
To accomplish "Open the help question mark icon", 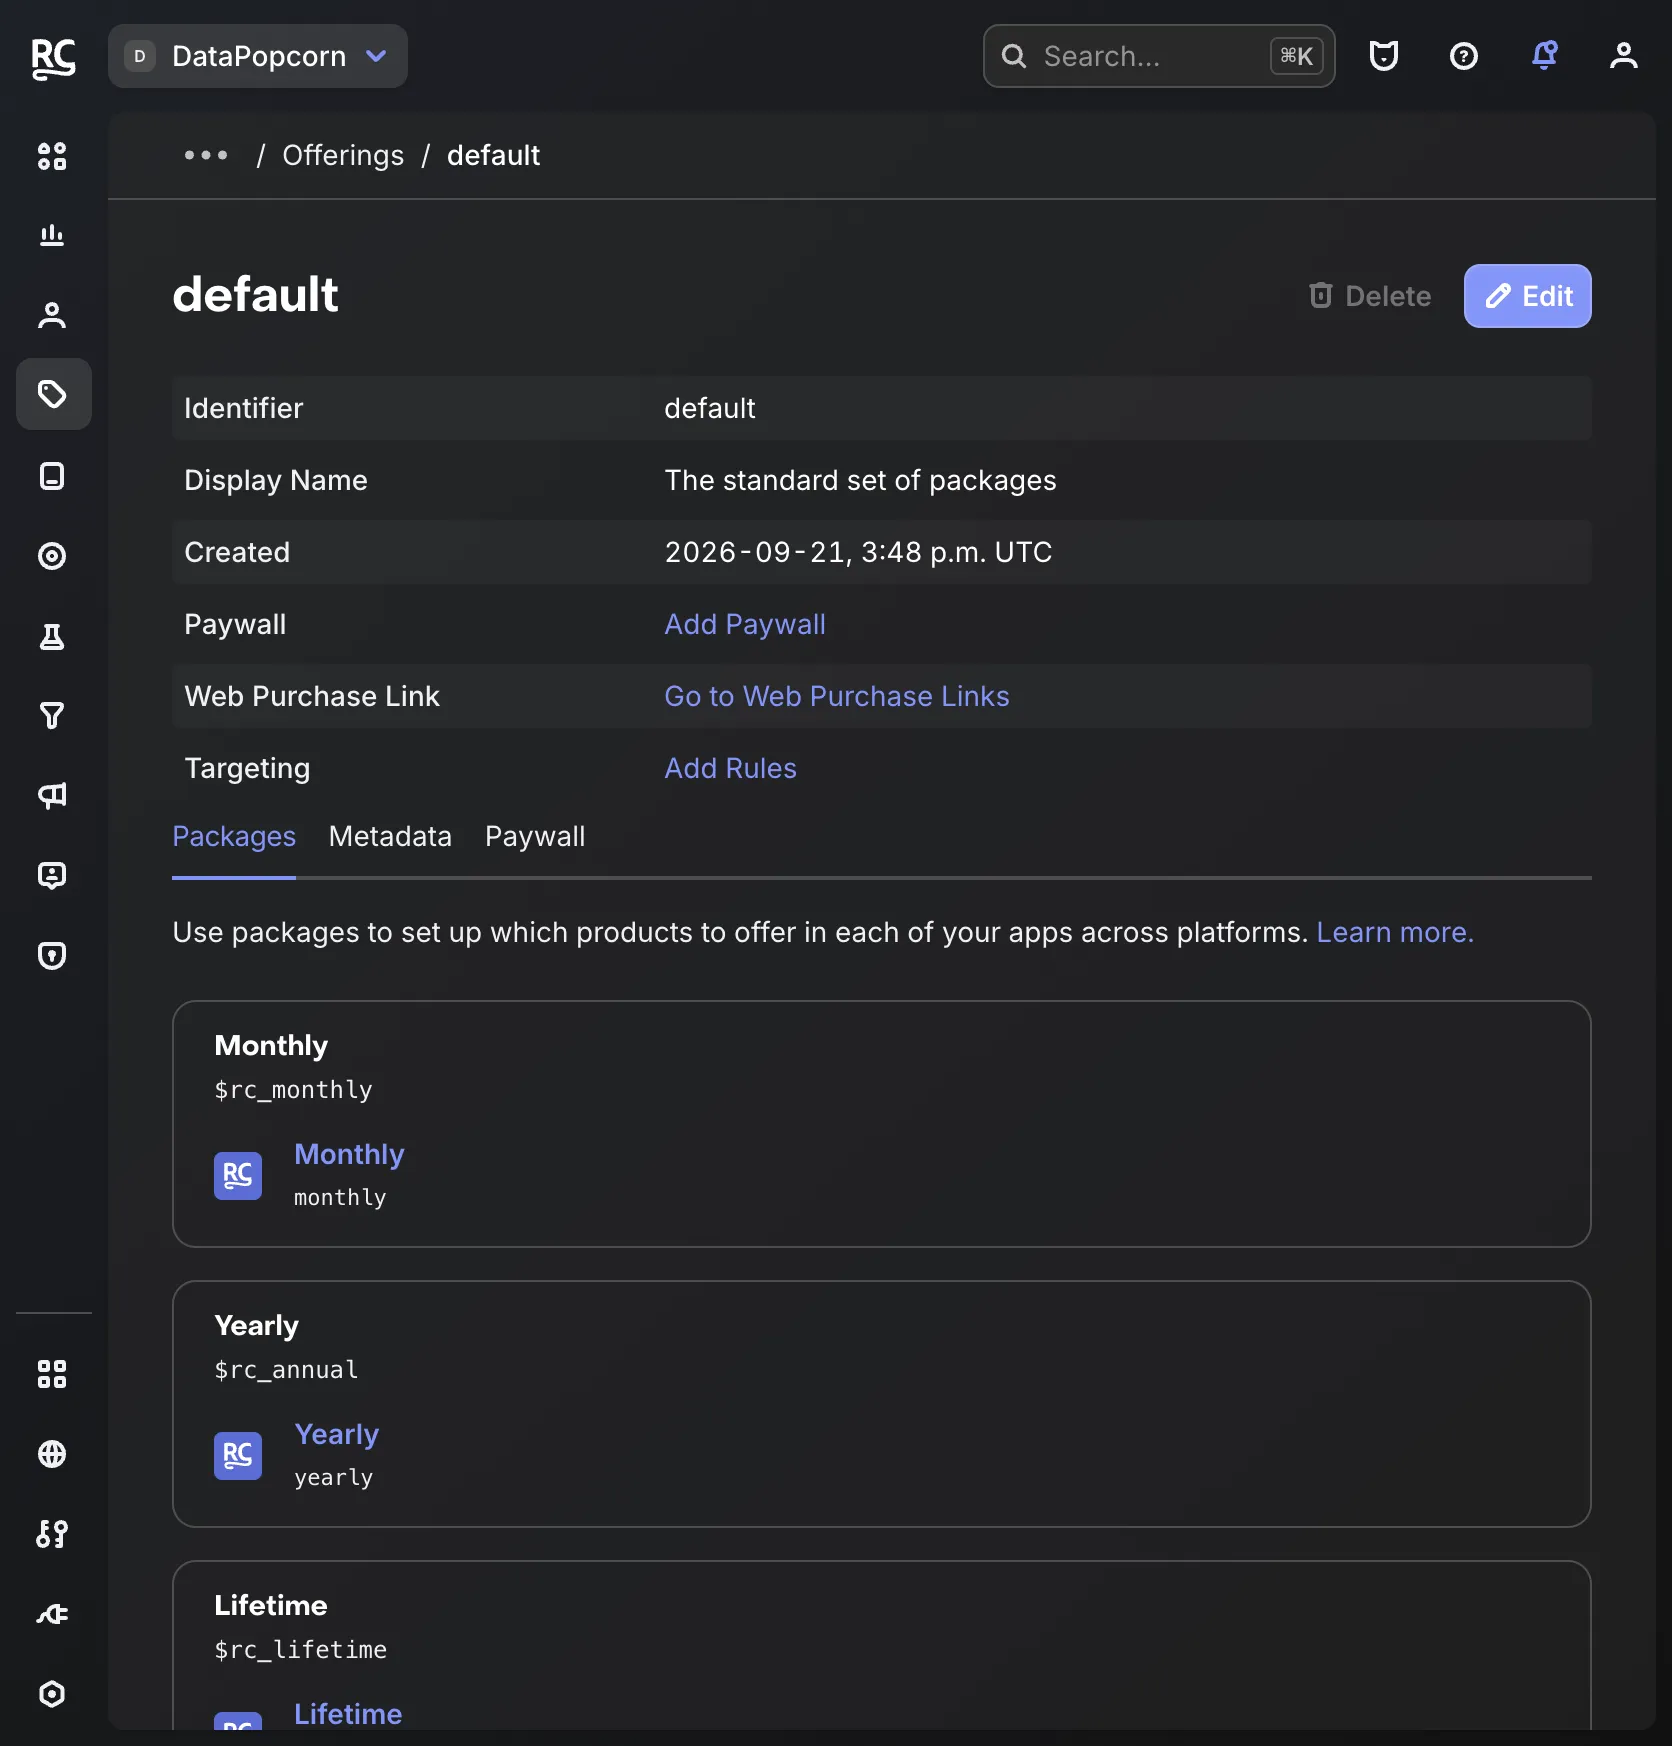I will click(1464, 56).
